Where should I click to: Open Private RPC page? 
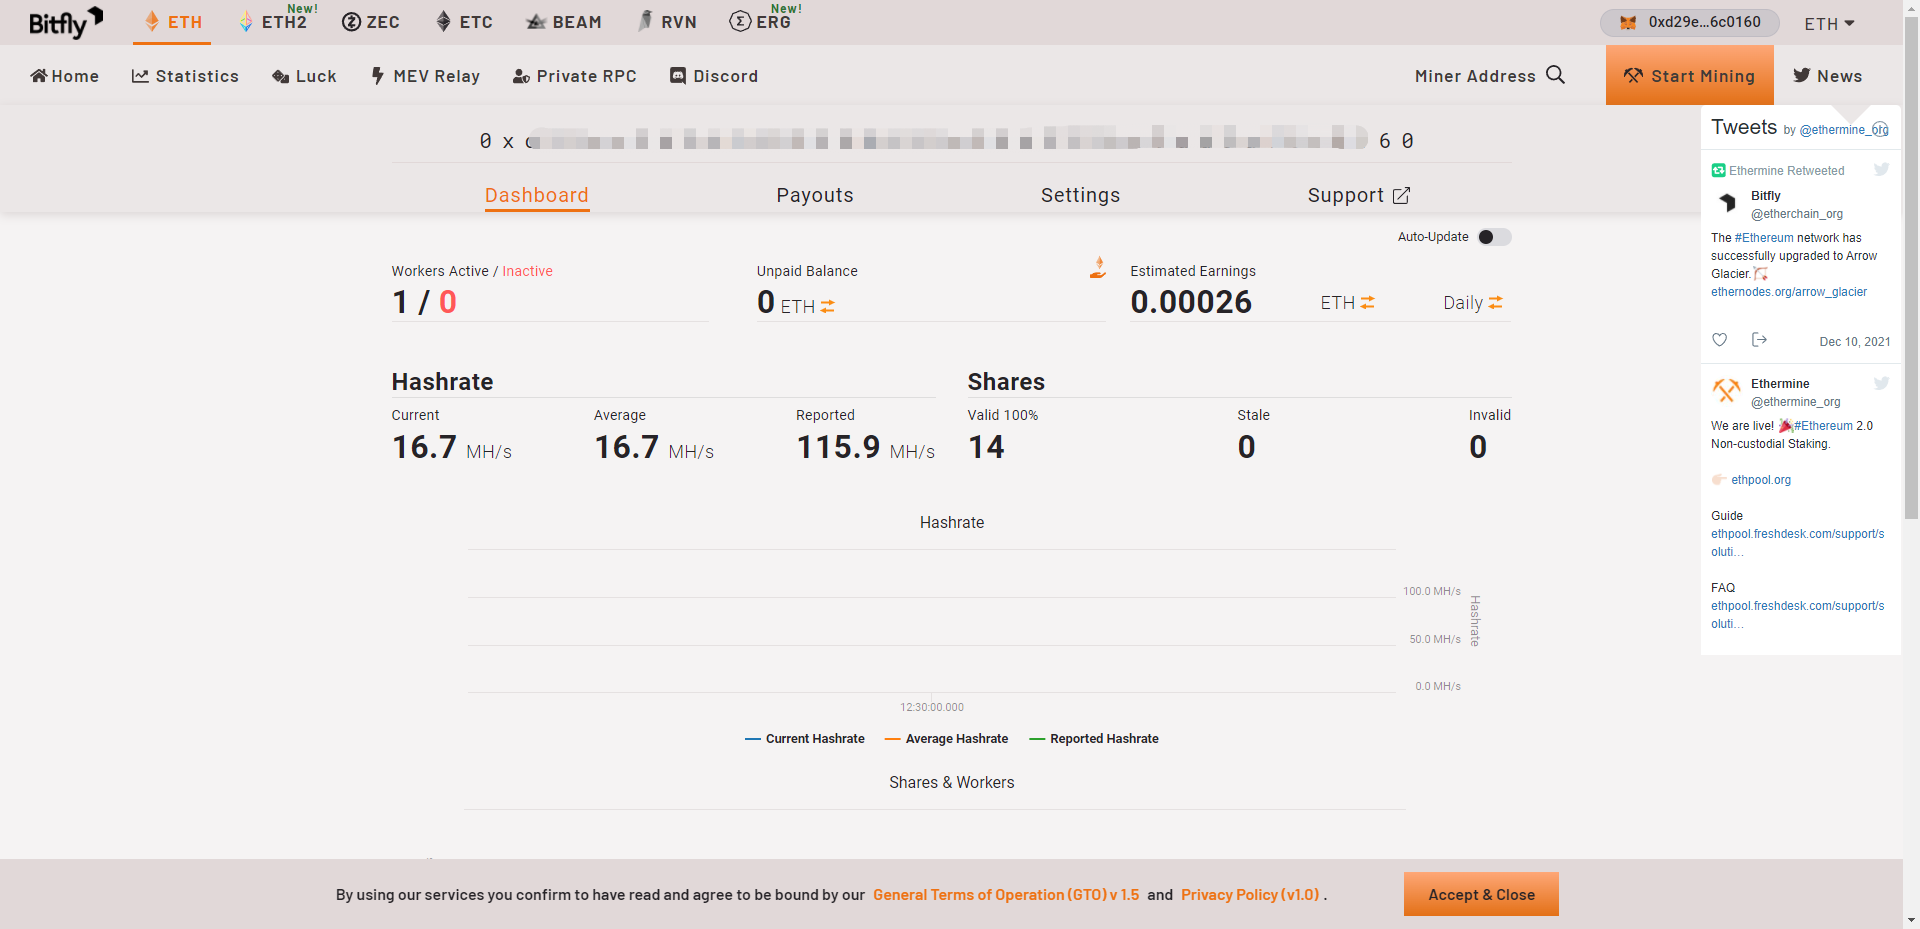pyautogui.click(x=575, y=76)
